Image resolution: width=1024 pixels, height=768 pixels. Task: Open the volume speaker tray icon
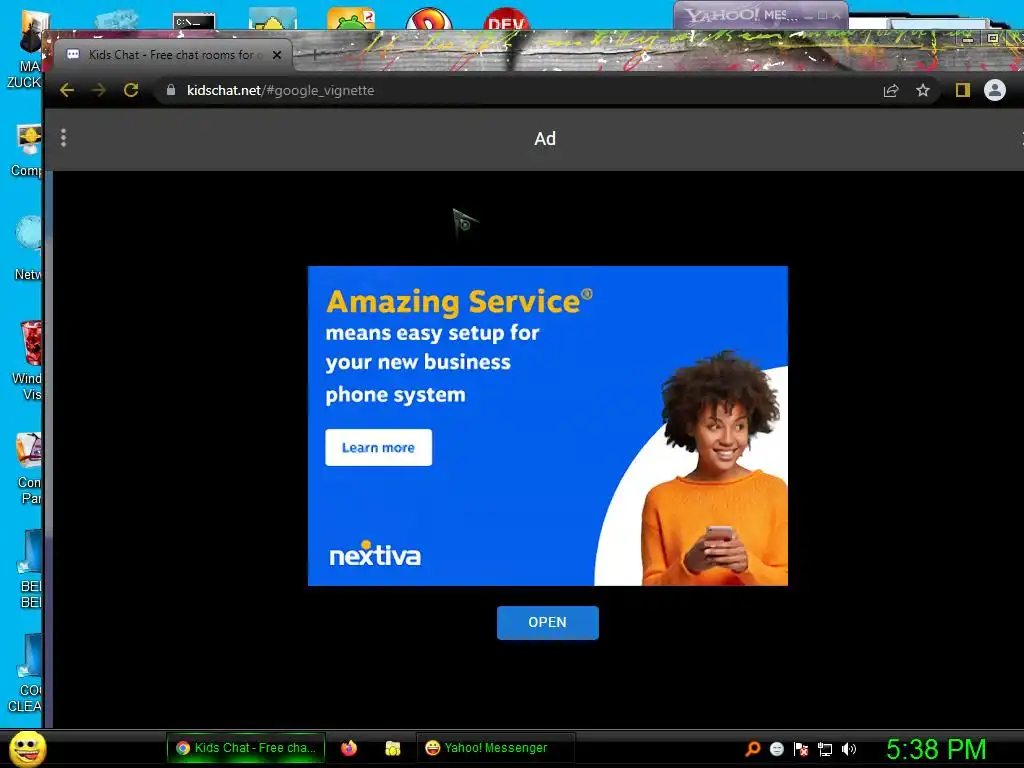coord(848,748)
